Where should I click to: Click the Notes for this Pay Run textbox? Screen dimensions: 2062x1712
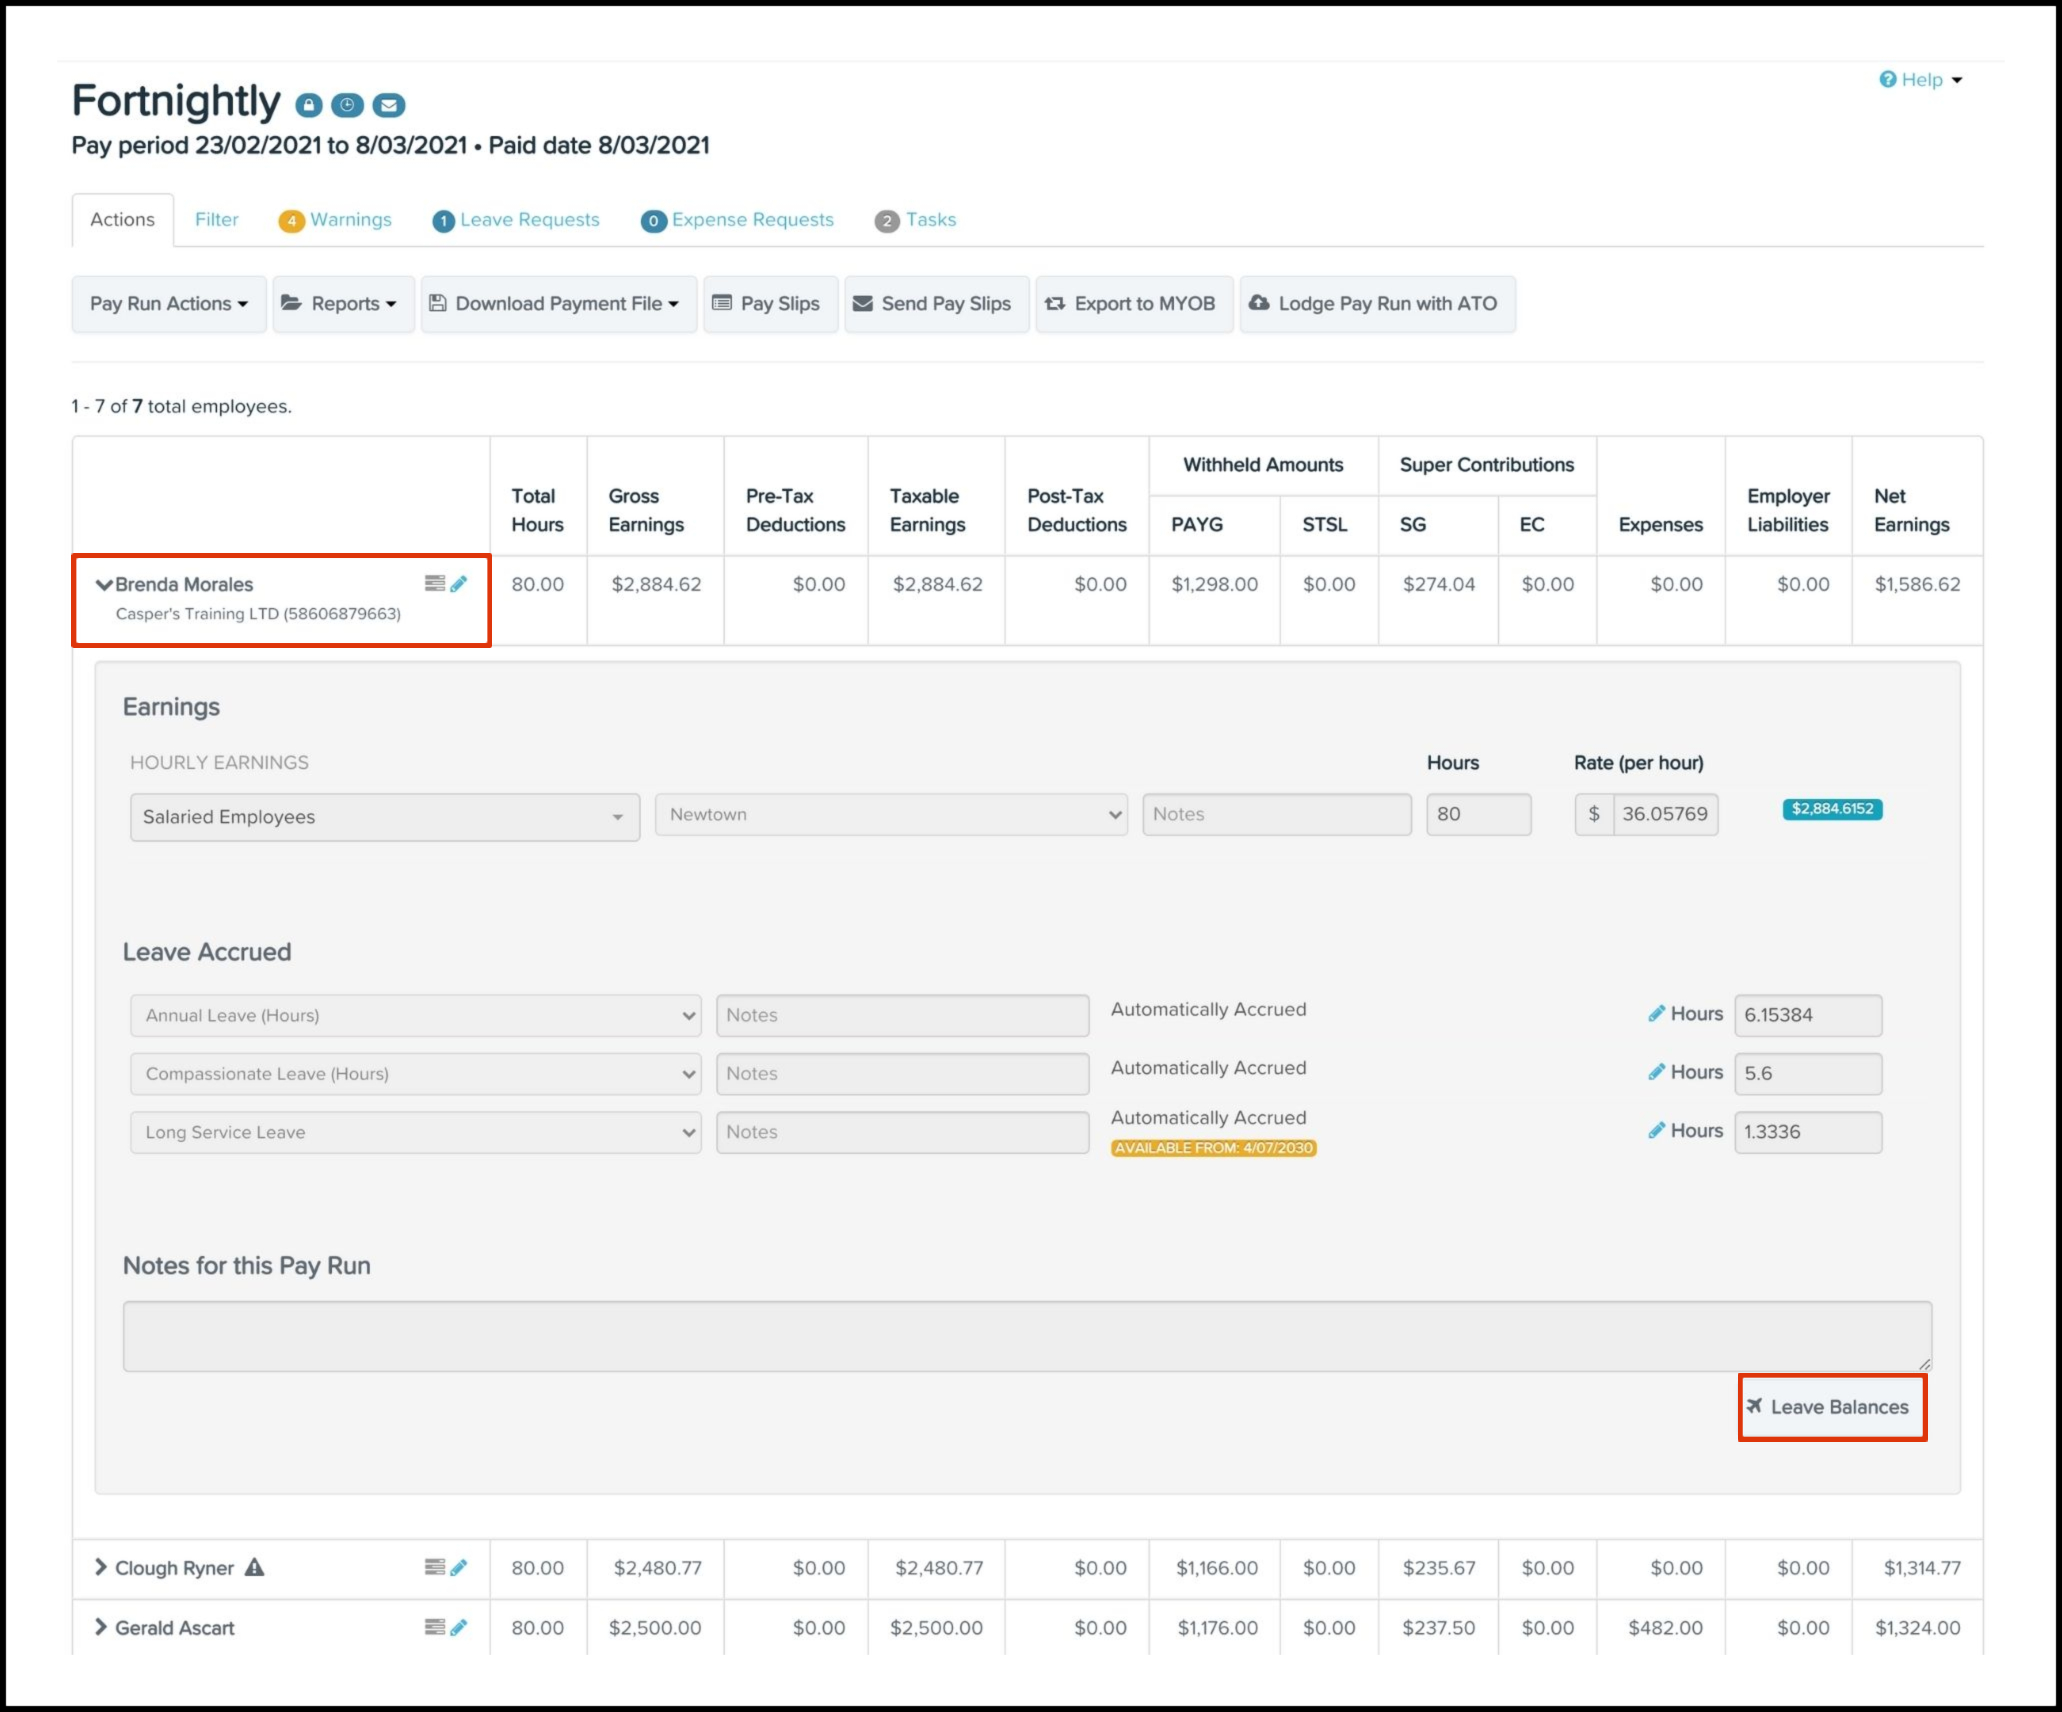coord(1026,1336)
